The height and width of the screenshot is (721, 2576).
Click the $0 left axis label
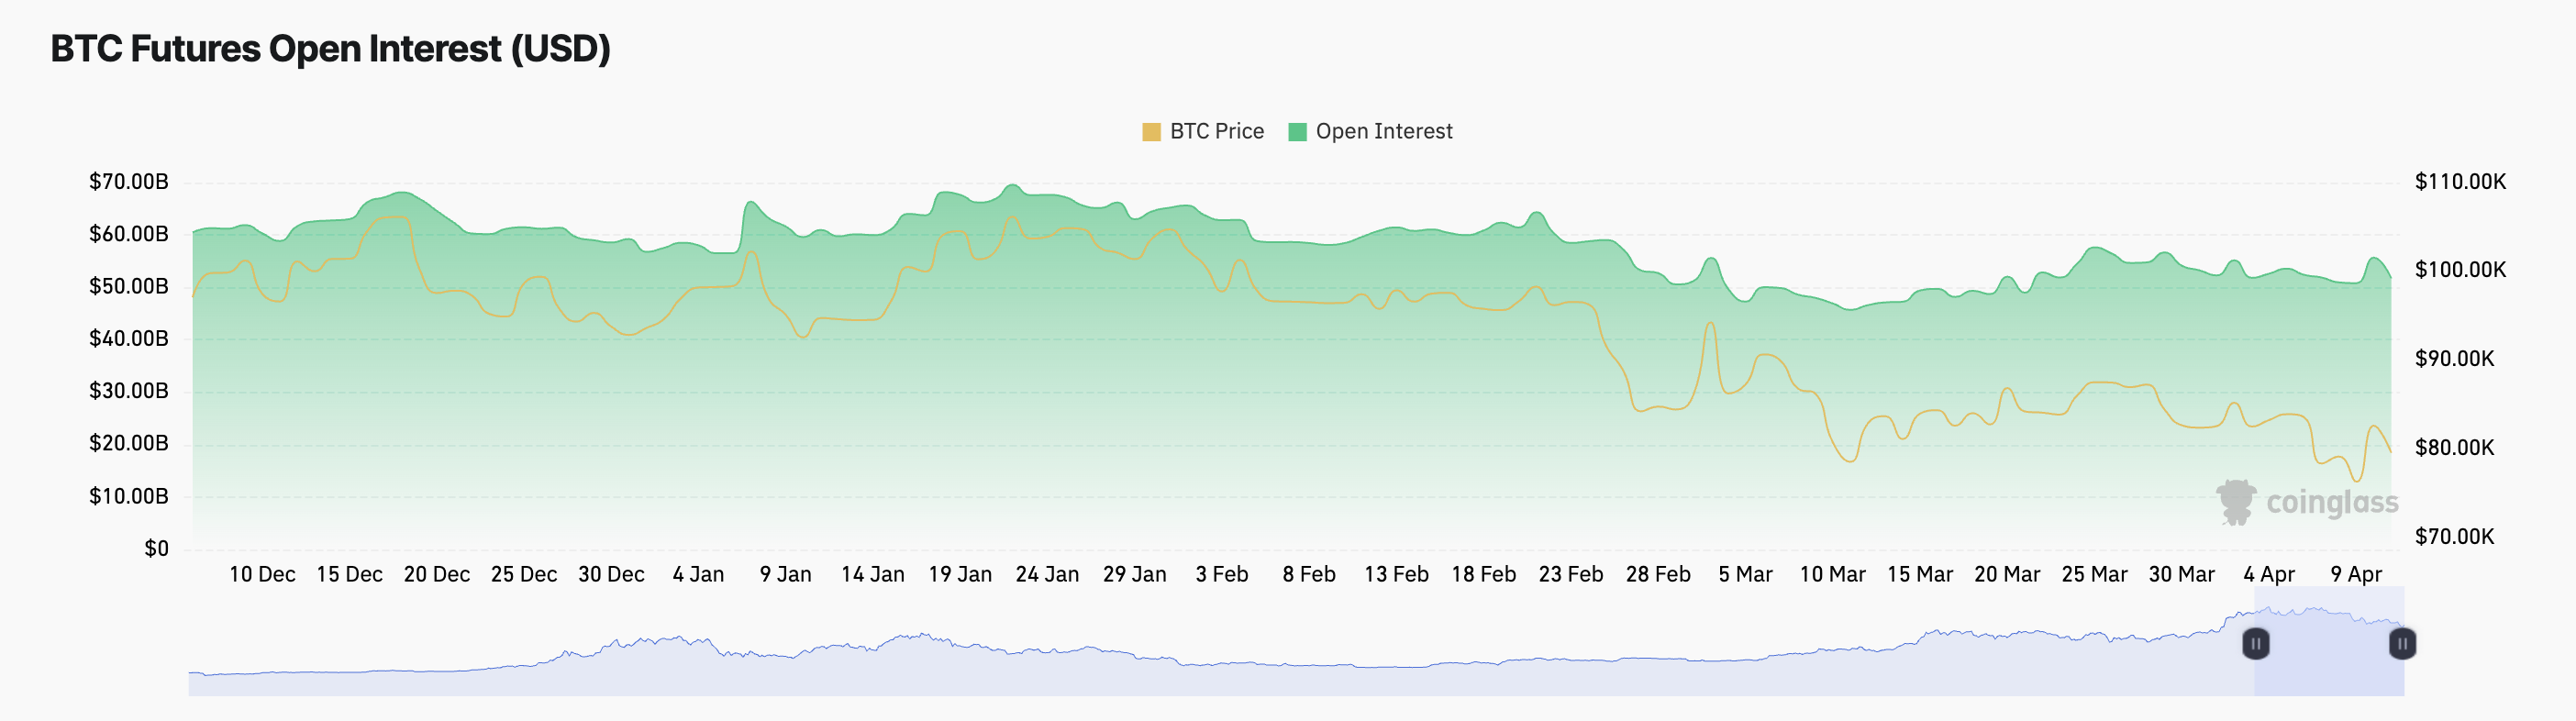[156, 548]
